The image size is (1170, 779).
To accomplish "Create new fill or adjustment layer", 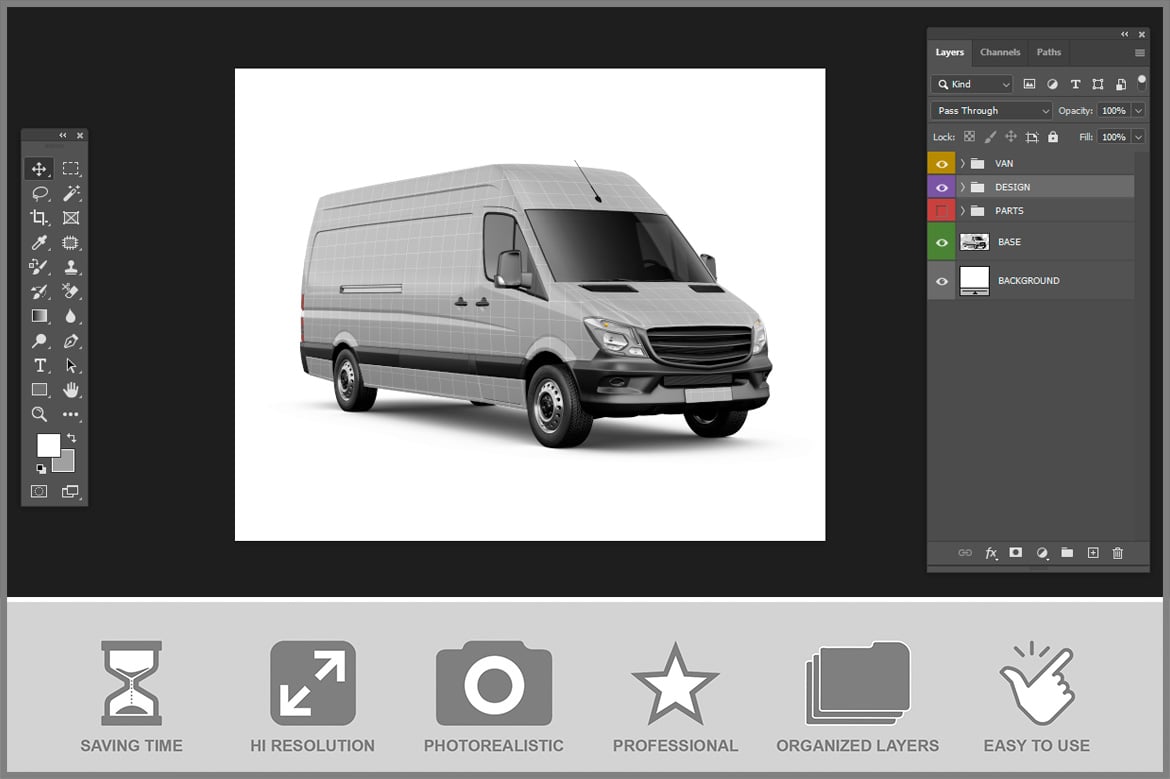I will coord(1042,553).
